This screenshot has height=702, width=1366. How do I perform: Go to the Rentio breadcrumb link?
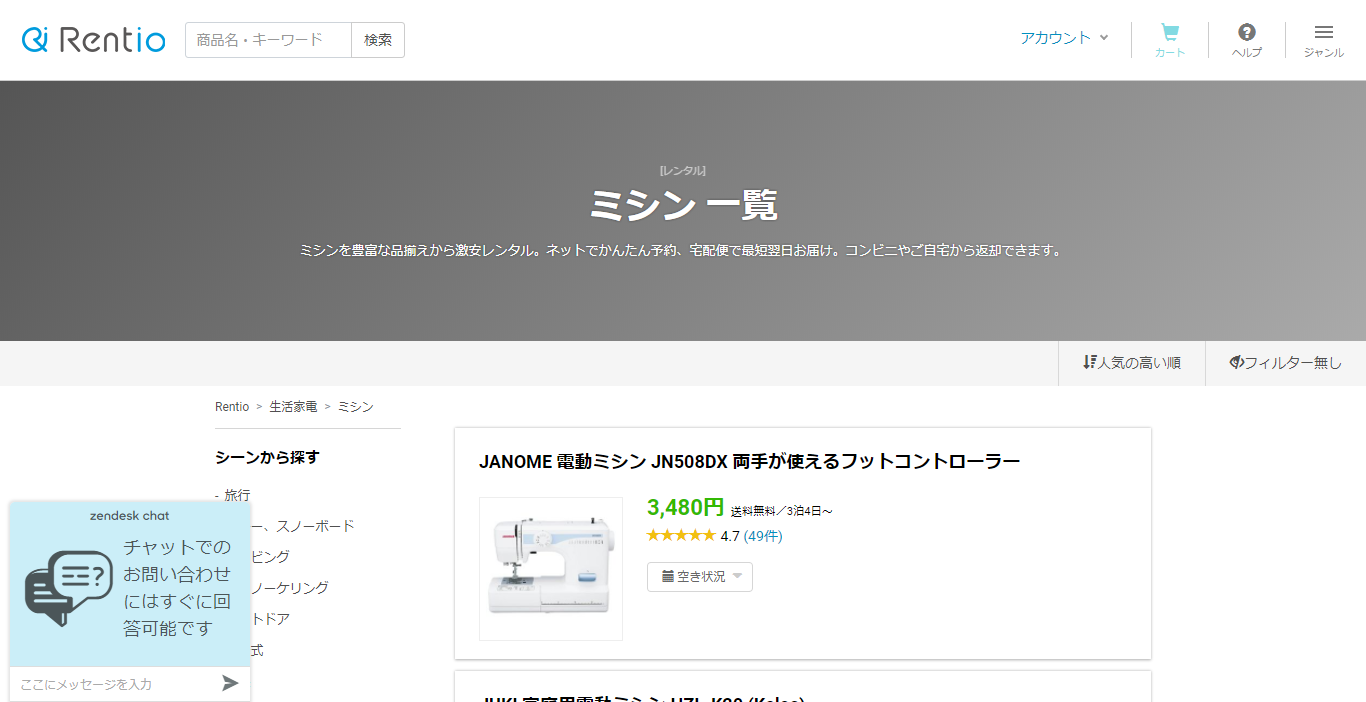click(232, 407)
